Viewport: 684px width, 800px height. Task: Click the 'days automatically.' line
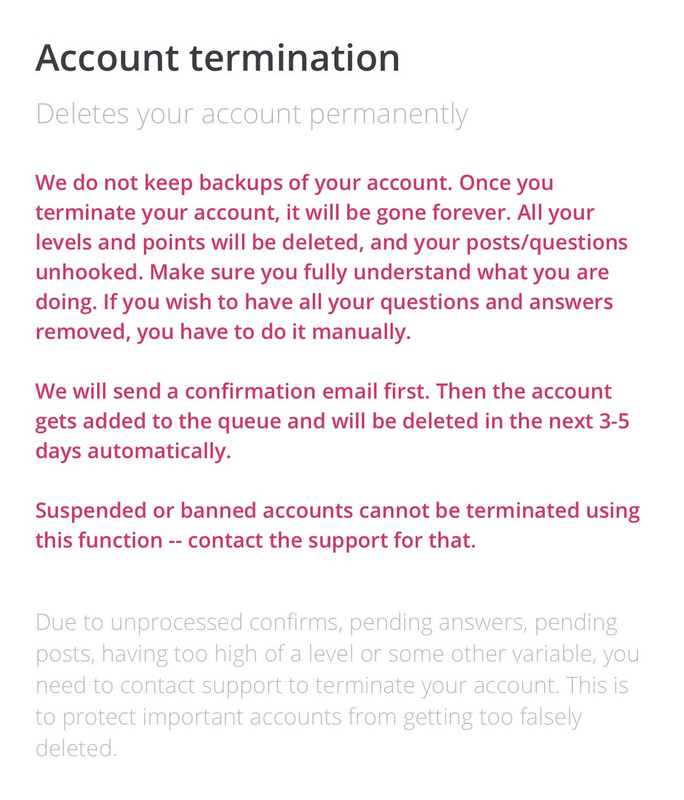[133, 452]
